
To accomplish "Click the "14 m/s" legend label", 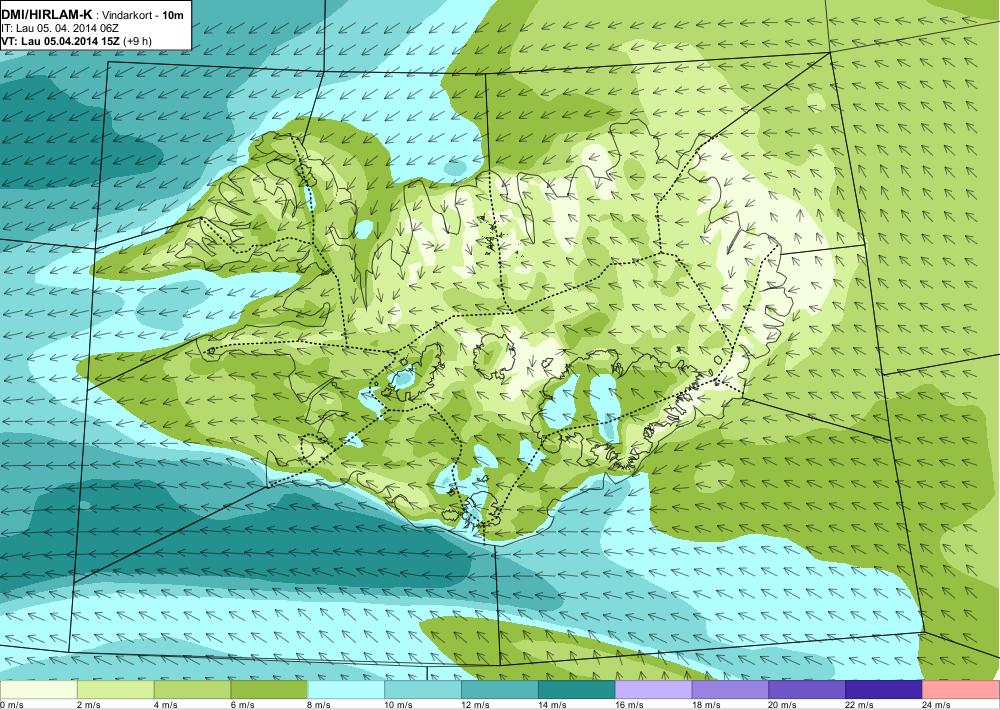I will coord(552,705).
